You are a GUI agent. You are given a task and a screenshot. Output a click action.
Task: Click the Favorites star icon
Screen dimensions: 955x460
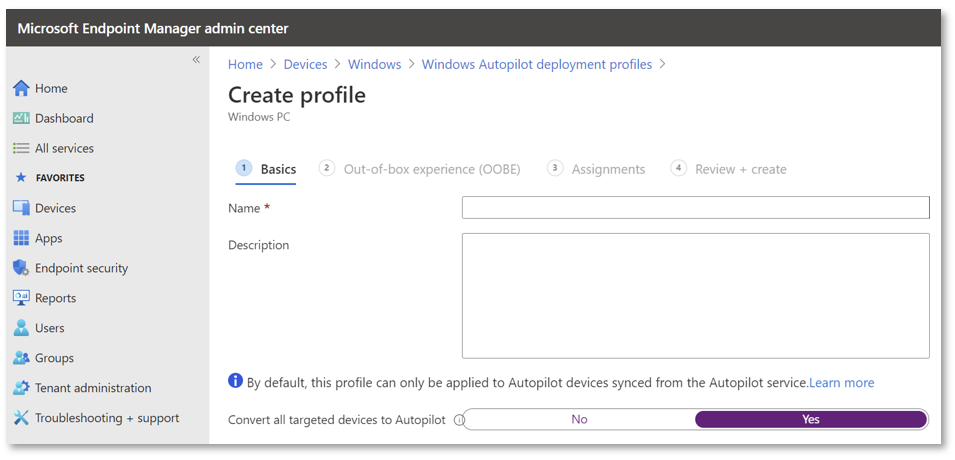coord(21,178)
